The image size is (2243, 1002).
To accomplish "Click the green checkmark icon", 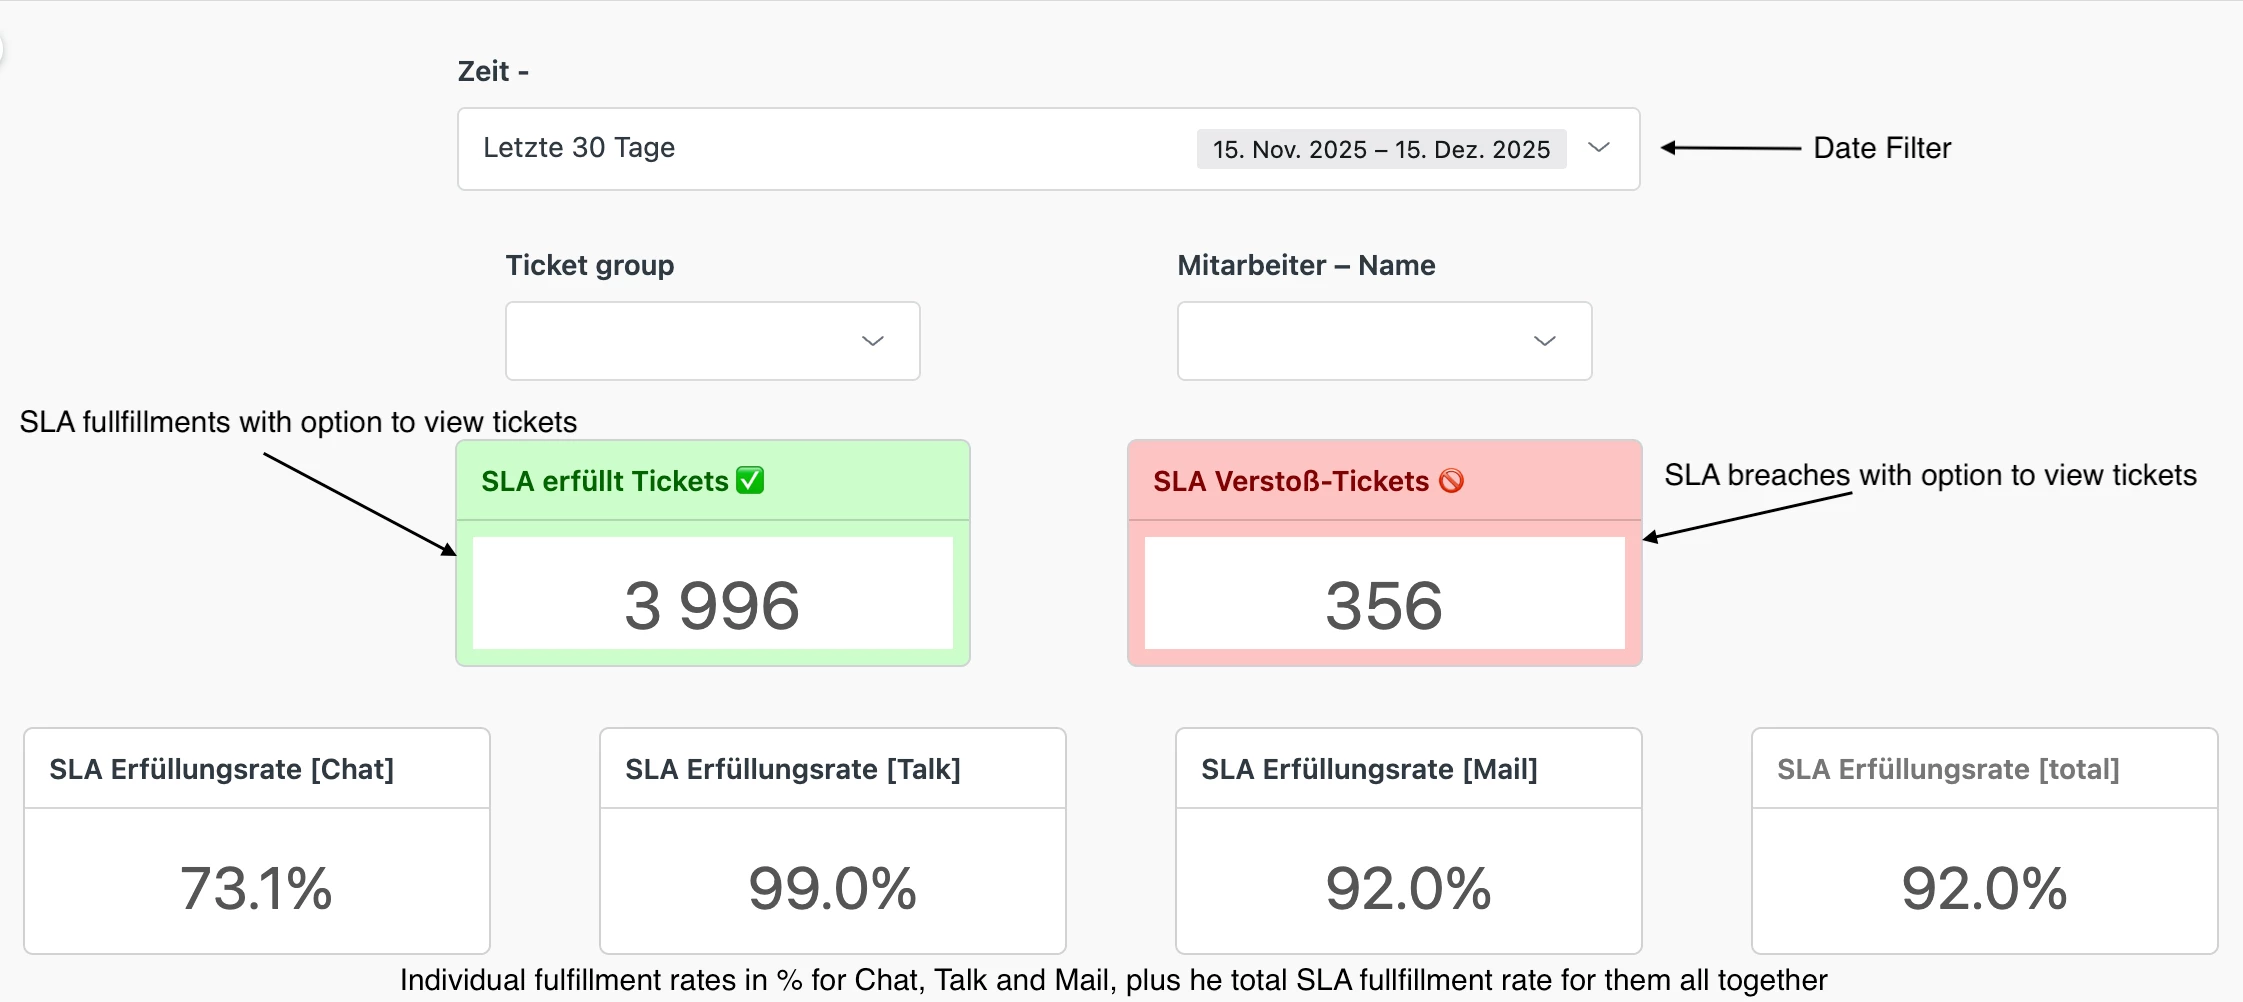I will 750,481.
